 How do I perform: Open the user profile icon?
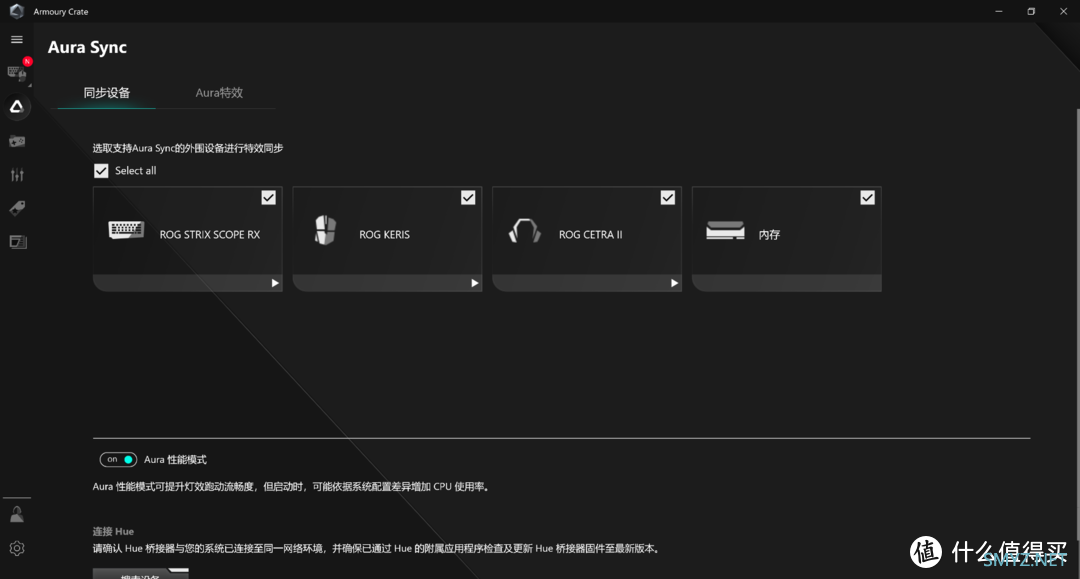pos(17,514)
